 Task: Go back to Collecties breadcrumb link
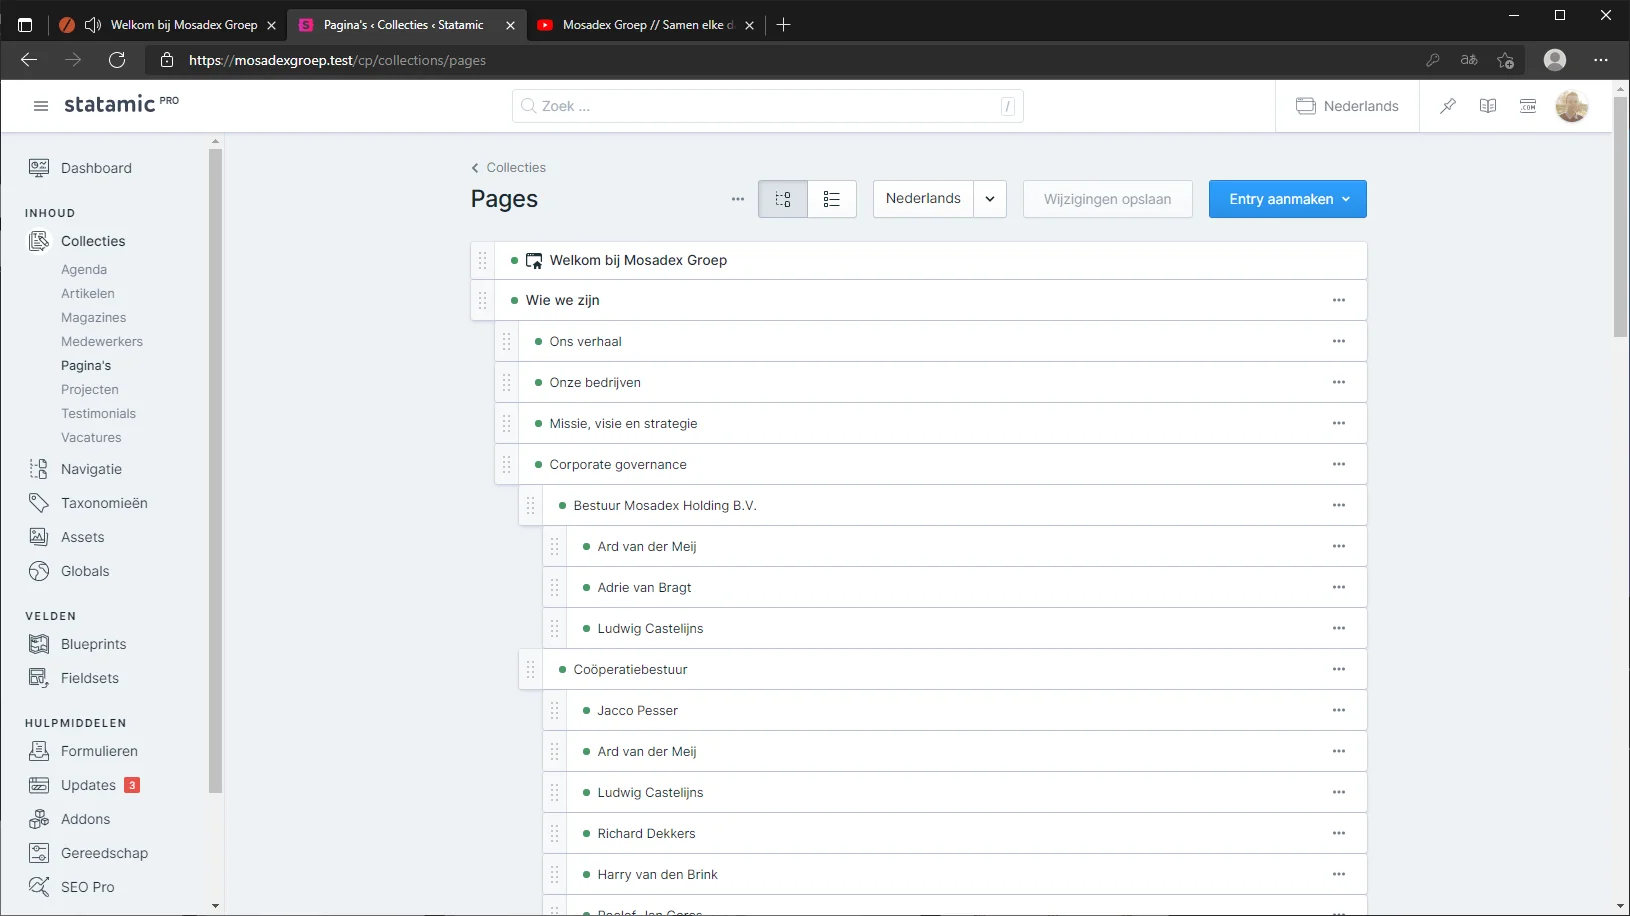coord(515,167)
